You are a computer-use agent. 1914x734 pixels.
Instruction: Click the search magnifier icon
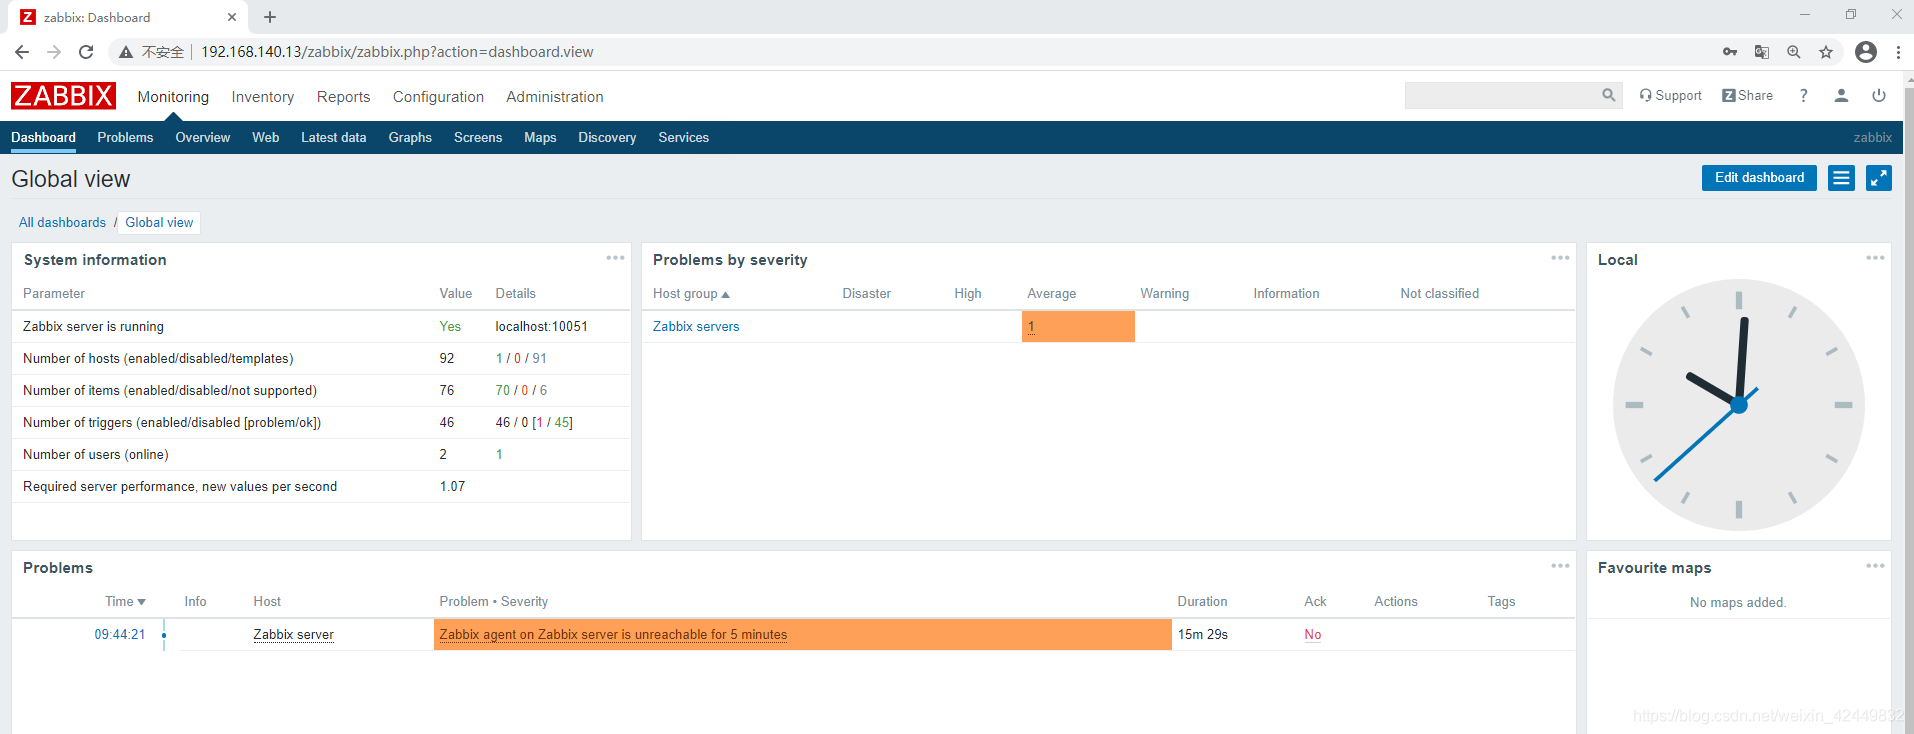pos(1608,95)
